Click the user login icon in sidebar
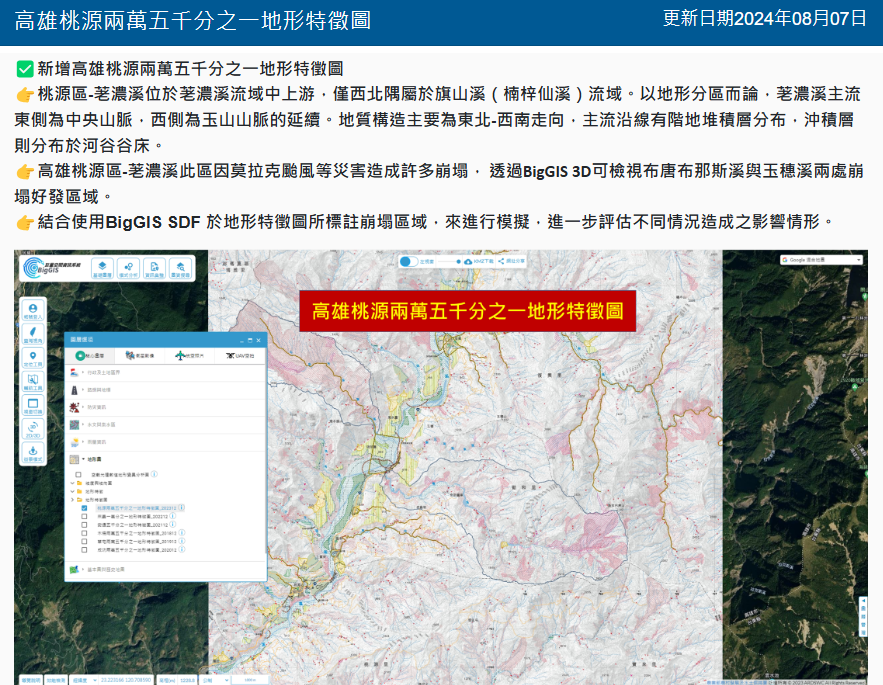 pos(33,310)
